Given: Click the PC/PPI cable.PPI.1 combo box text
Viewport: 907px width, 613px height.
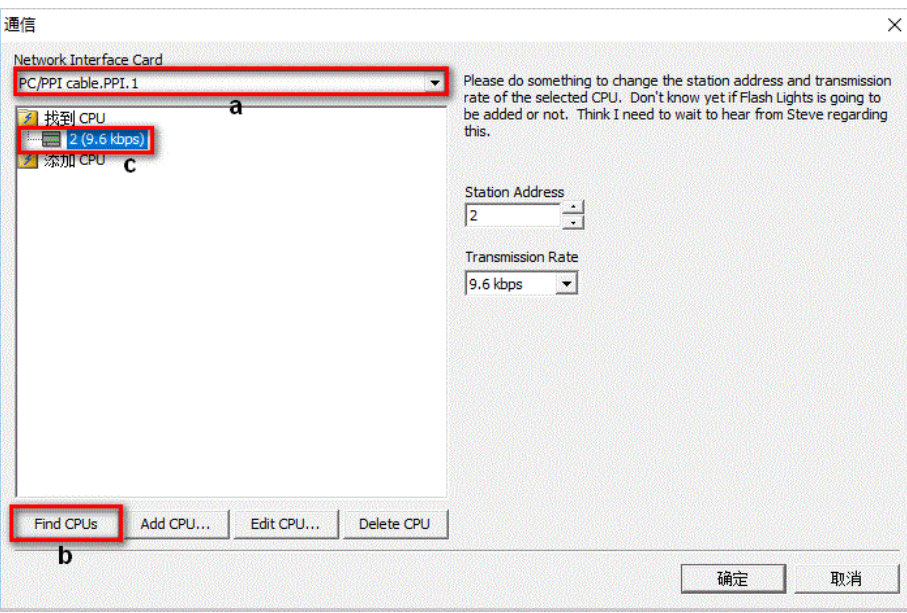Looking at the screenshot, I should coord(78,83).
